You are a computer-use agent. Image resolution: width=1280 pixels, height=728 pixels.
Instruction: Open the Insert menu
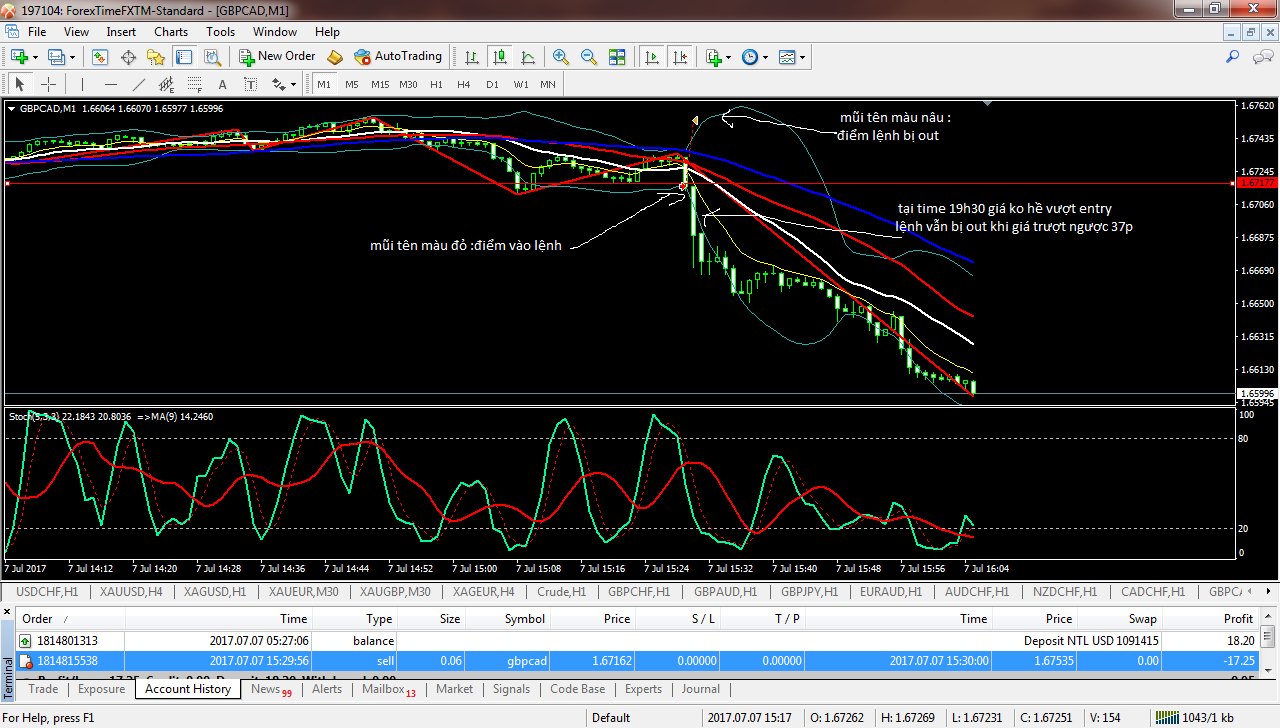(121, 32)
